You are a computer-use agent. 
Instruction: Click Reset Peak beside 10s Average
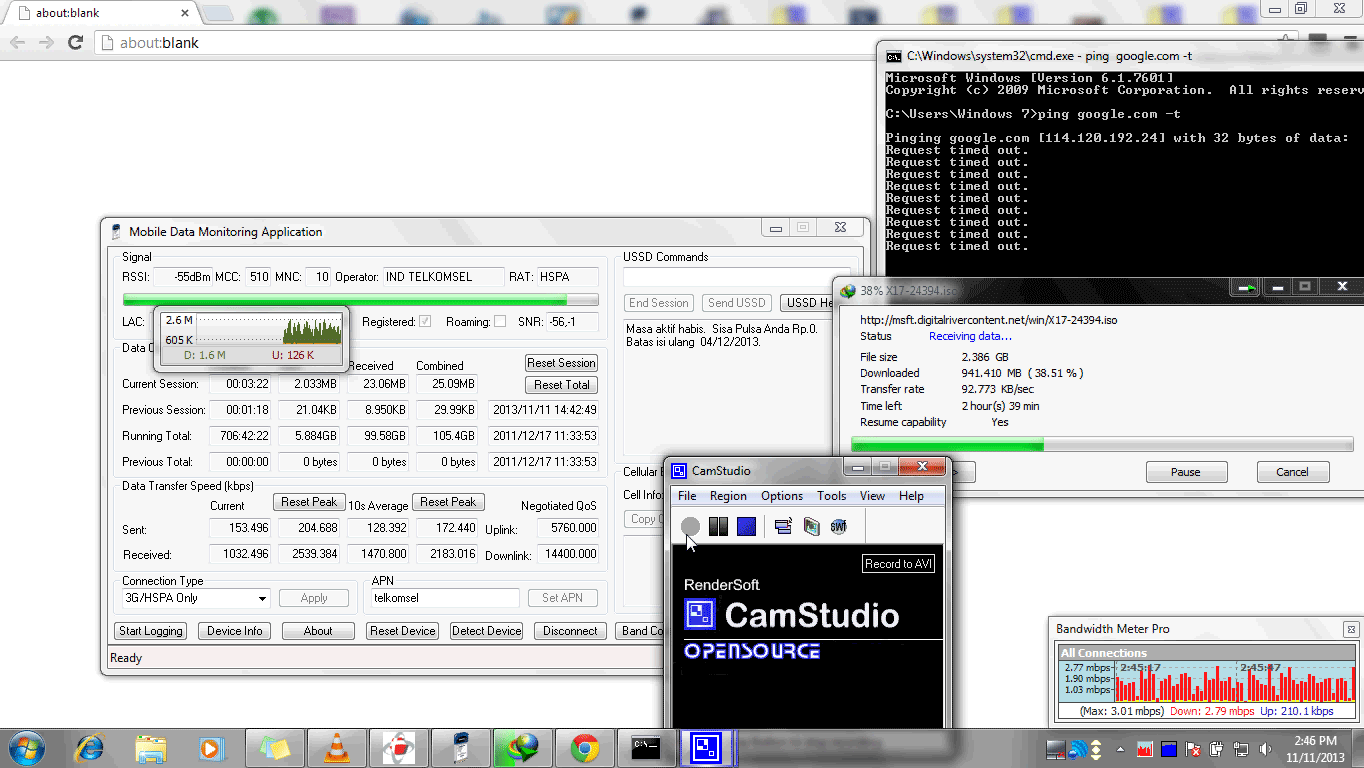449,502
